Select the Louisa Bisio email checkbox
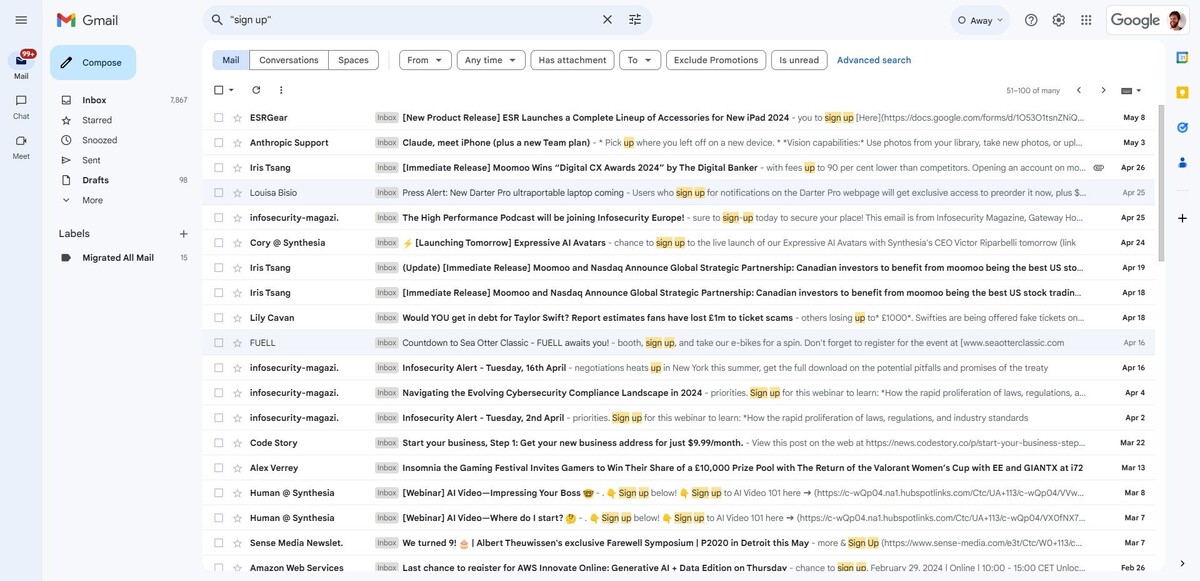This screenshot has height=581, width=1200. [x=219, y=193]
